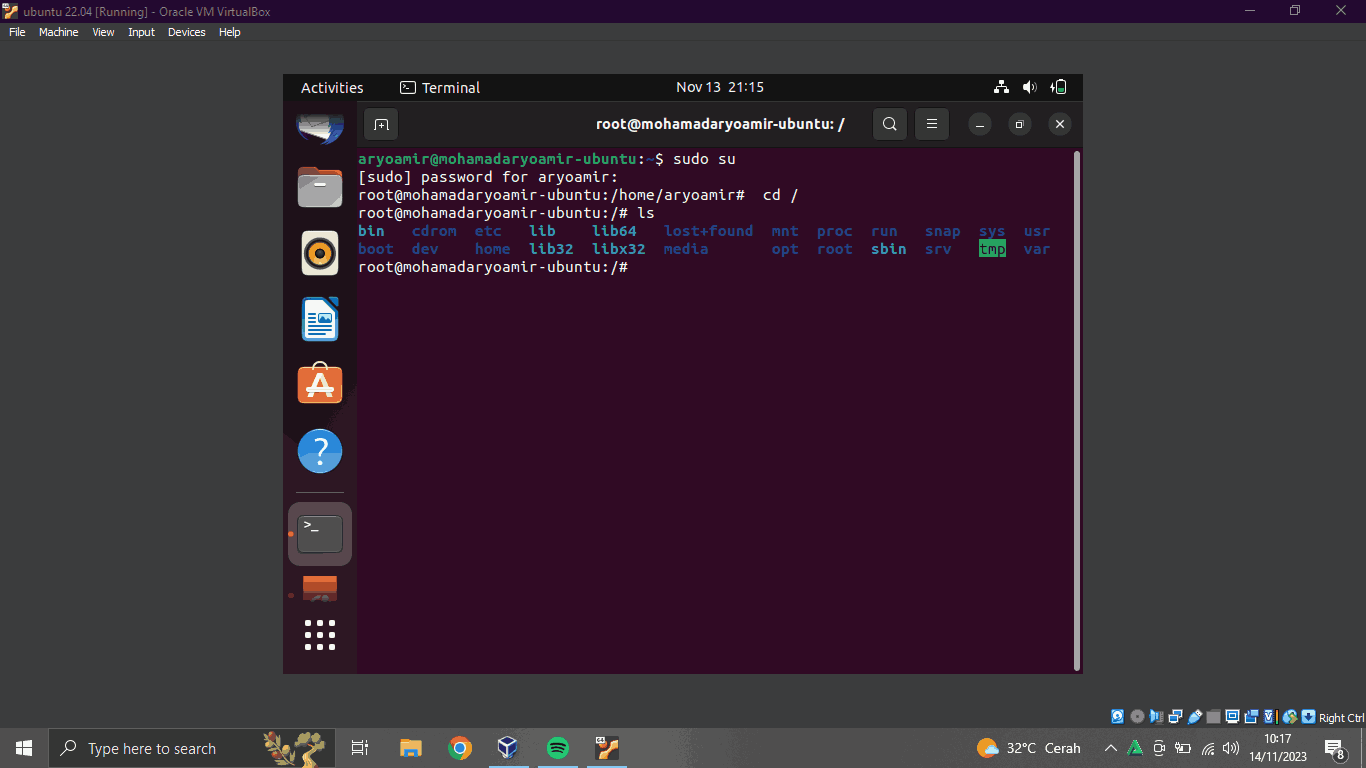Image resolution: width=1366 pixels, height=768 pixels.
Task: Click the optical disk icon in VirtualBox status bar
Action: 1137,717
